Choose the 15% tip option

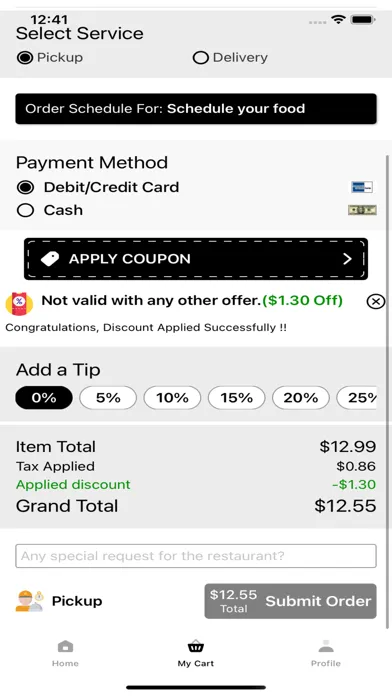[x=237, y=398]
